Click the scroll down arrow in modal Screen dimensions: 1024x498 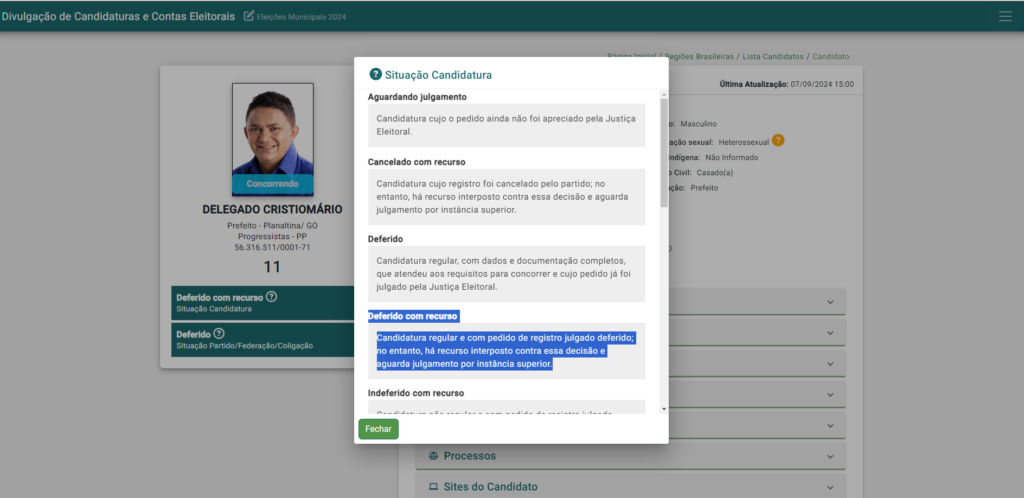(664, 409)
